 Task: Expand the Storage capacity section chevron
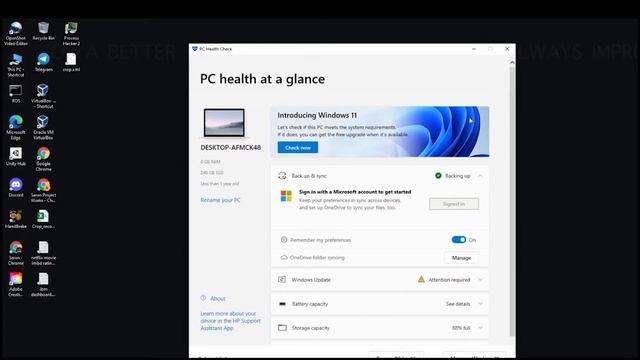click(x=480, y=328)
